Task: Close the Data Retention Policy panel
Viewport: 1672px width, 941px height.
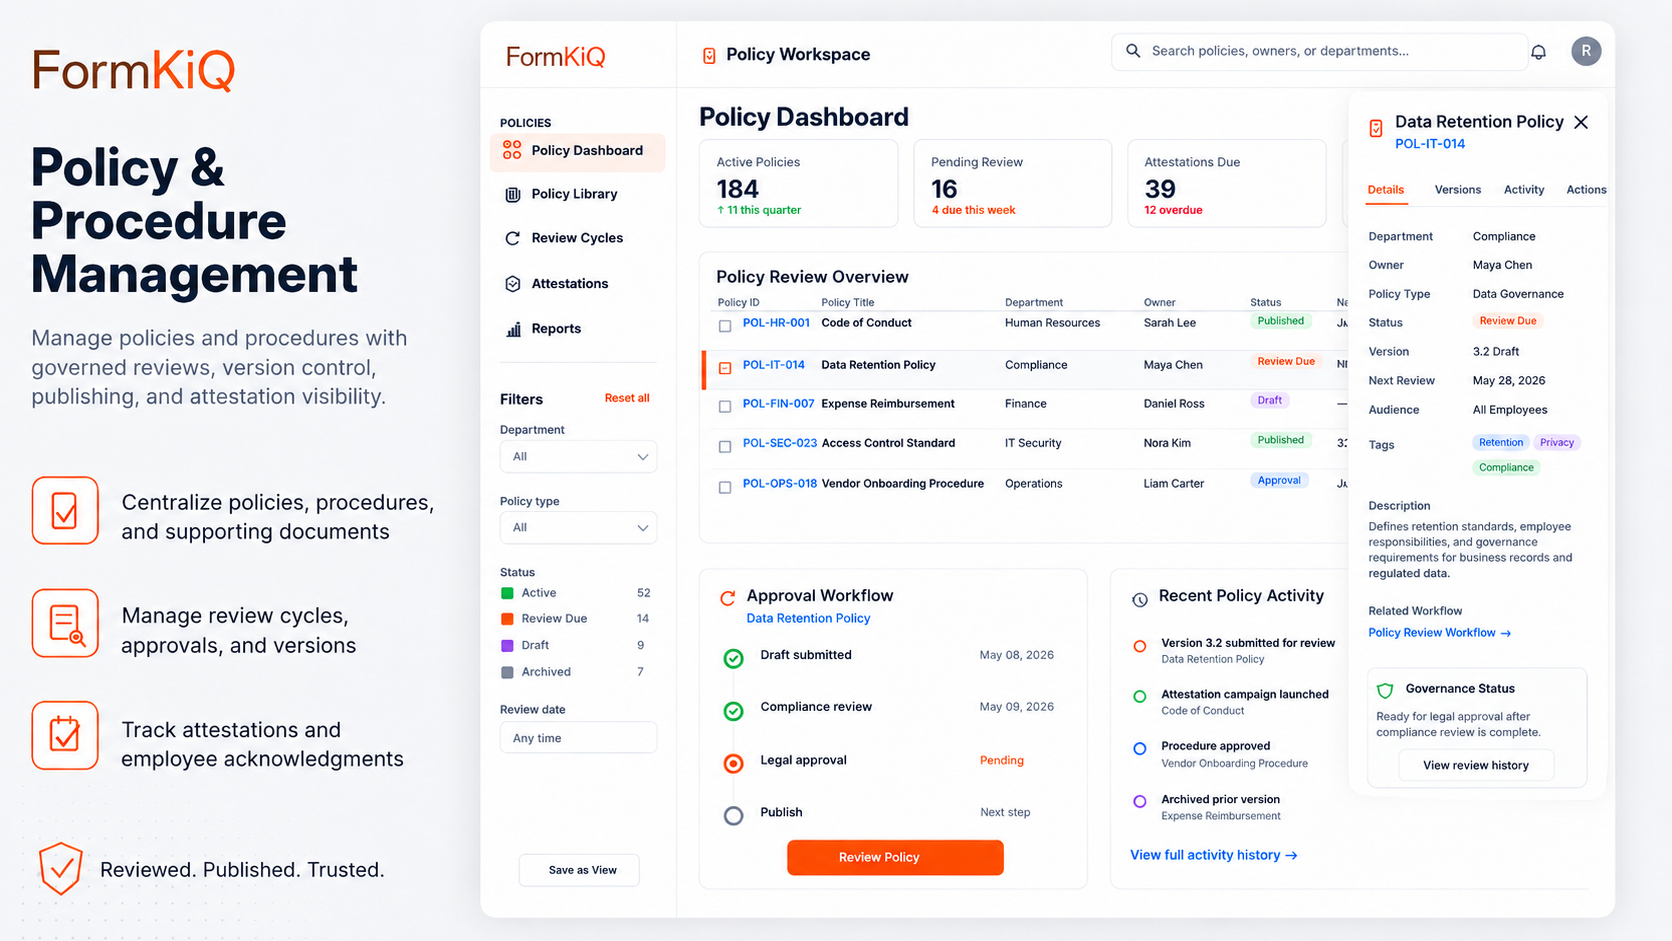Action: click(x=1581, y=122)
